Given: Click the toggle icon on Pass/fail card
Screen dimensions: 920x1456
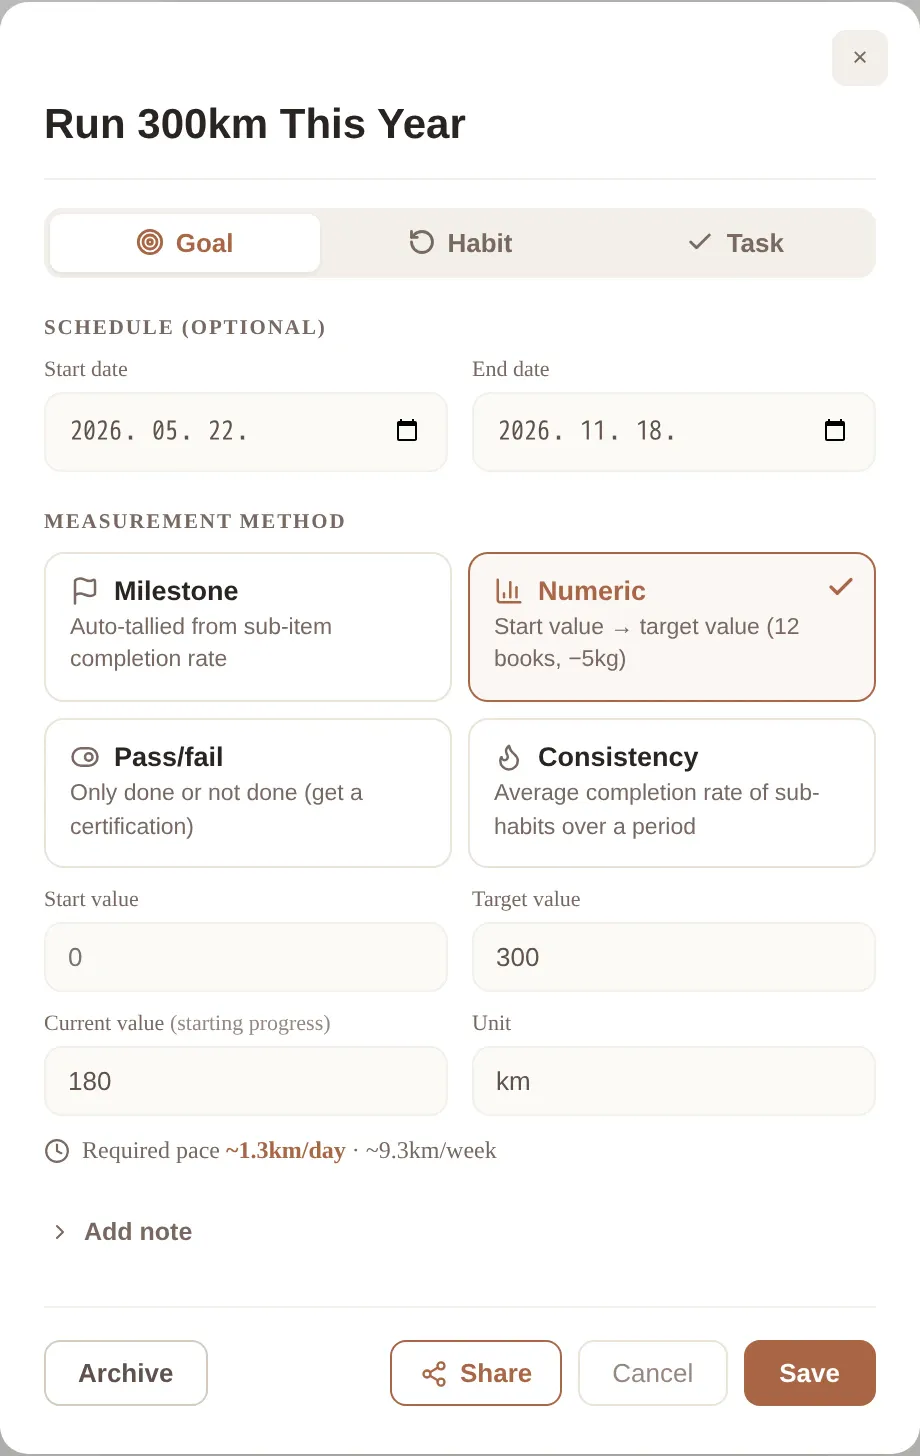Looking at the screenshot, I should tap(85, 757).
